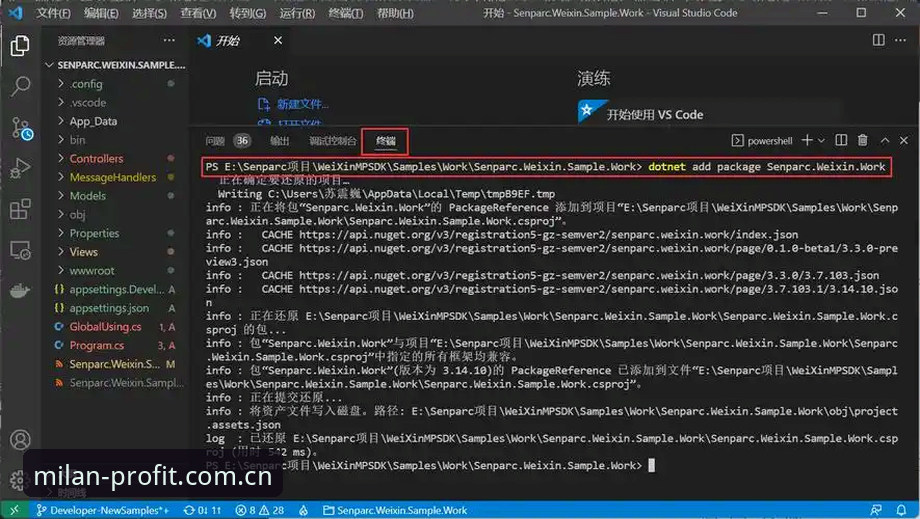Open the 文件(F) menu
Viewport: 920px width, 519px height.
[53, 13]
